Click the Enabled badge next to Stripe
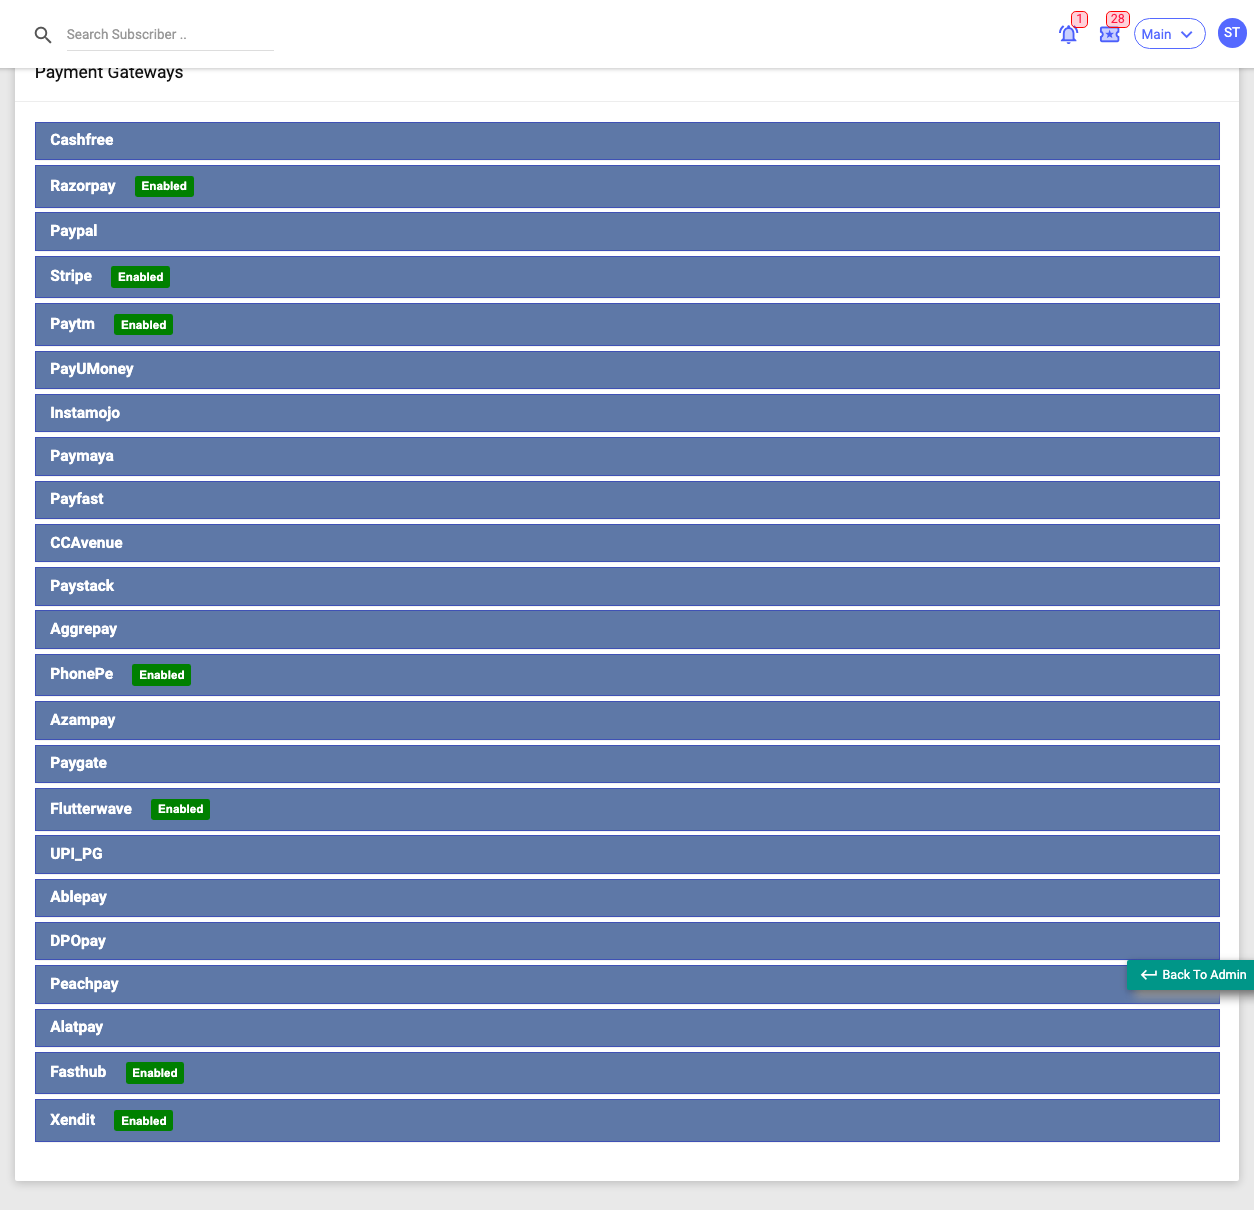The width and height of the screenshot is (1254, 1210). click(x=141, y=277)
